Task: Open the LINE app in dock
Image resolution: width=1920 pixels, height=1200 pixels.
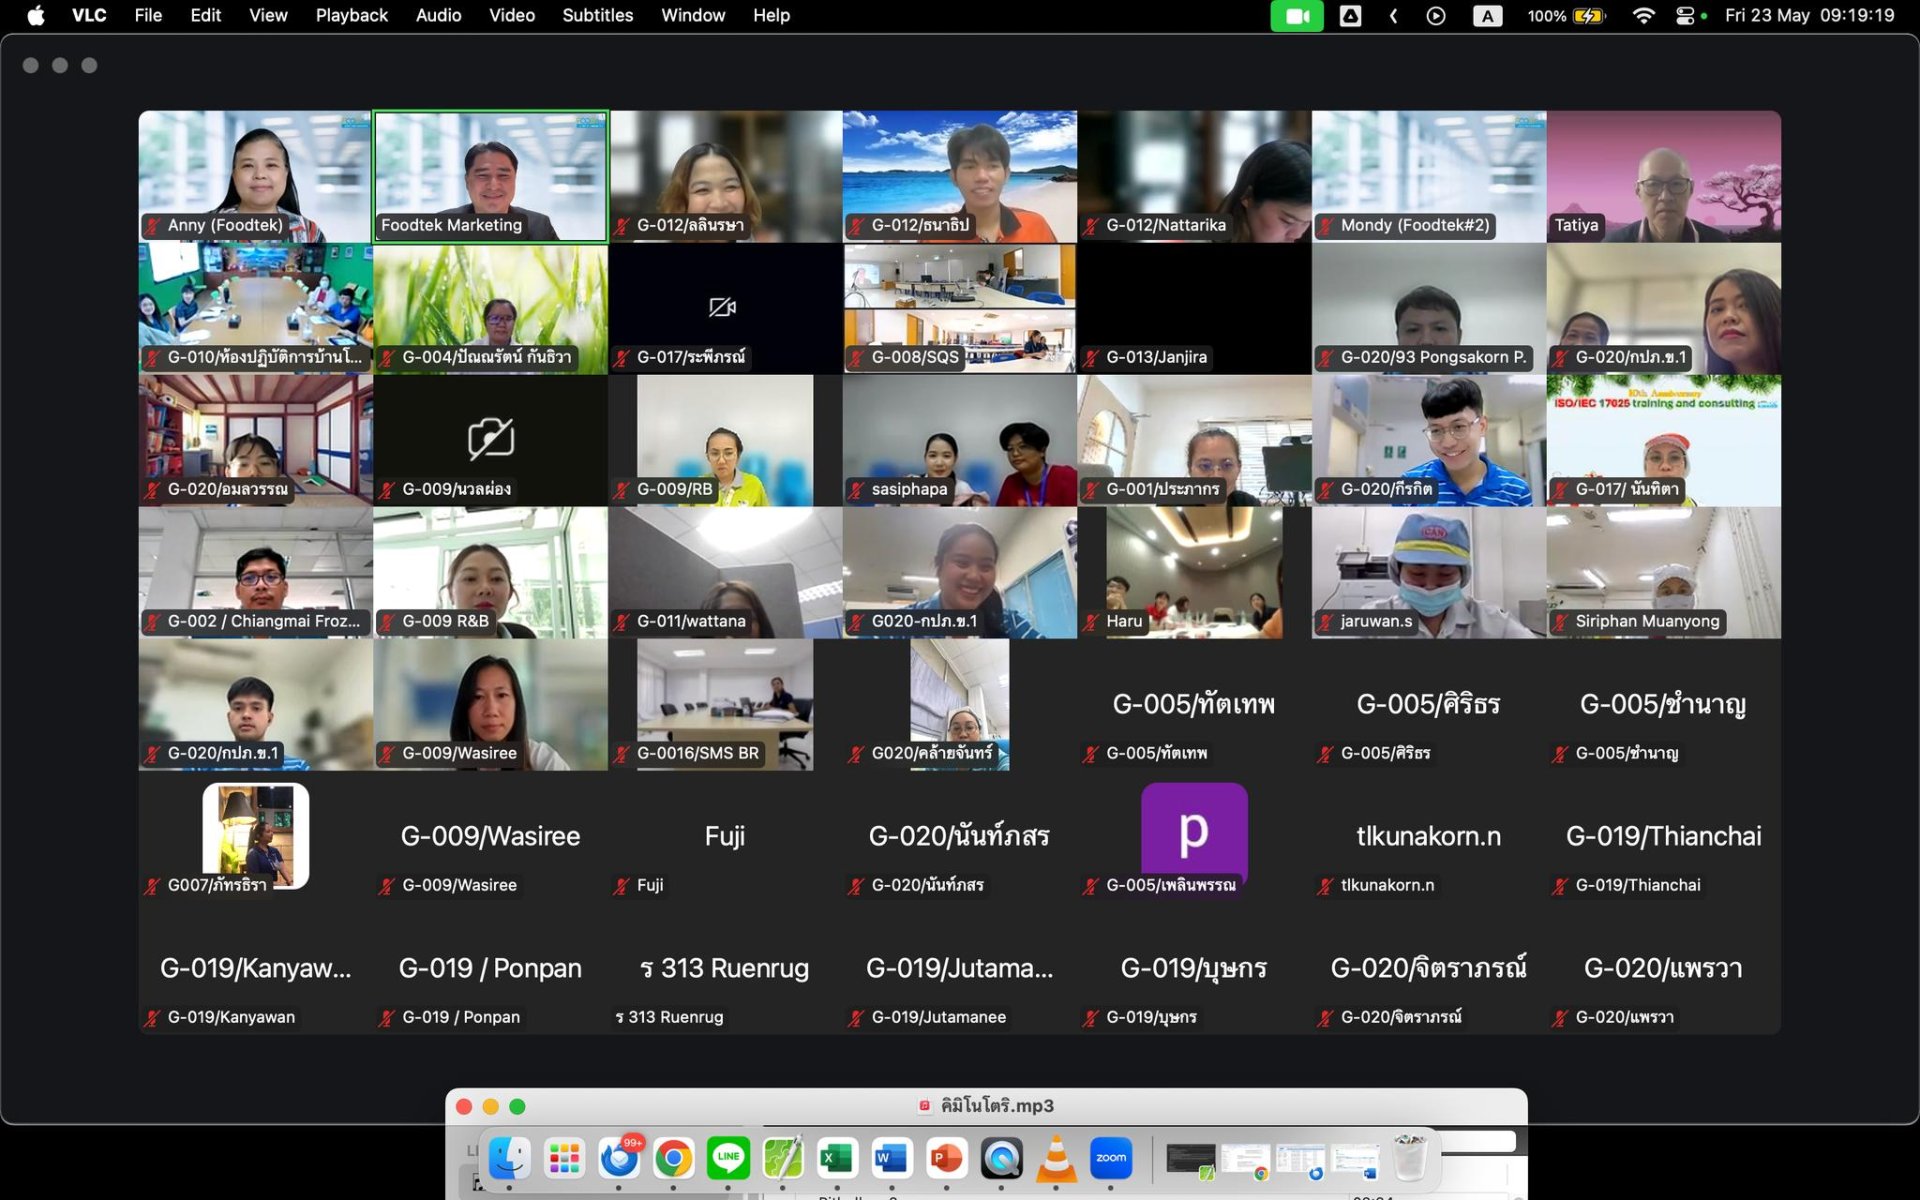Action: point(728,1158)
